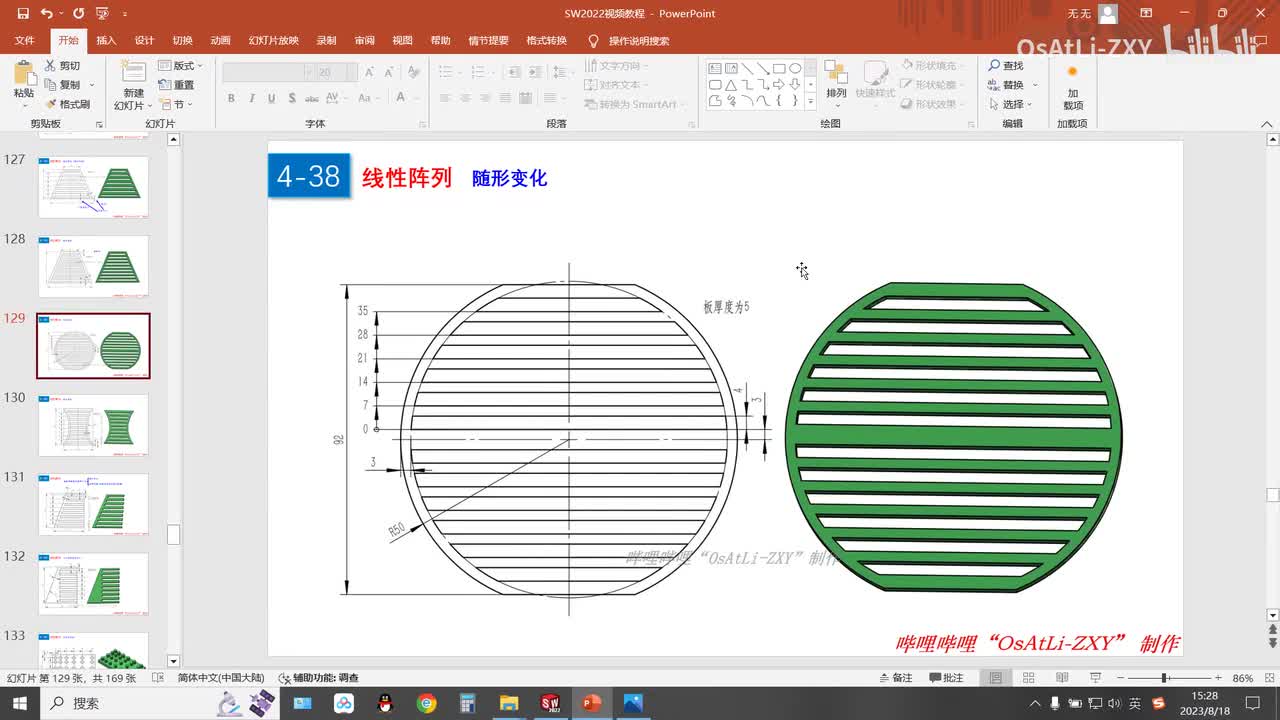Click the language 简体中文(中国大陆) status button
The height and width of the screenshot is (720, 1280).
[220, 678]
